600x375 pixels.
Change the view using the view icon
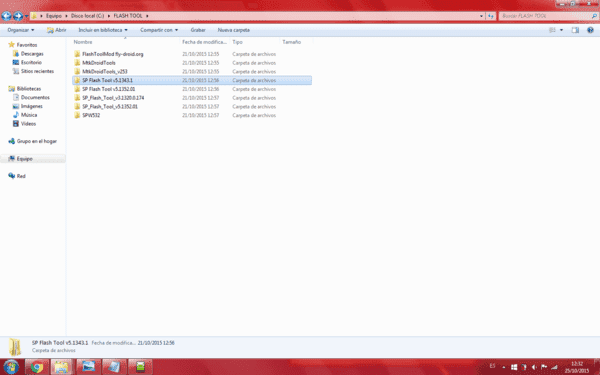pyautogui.click(x=552, y=30)
